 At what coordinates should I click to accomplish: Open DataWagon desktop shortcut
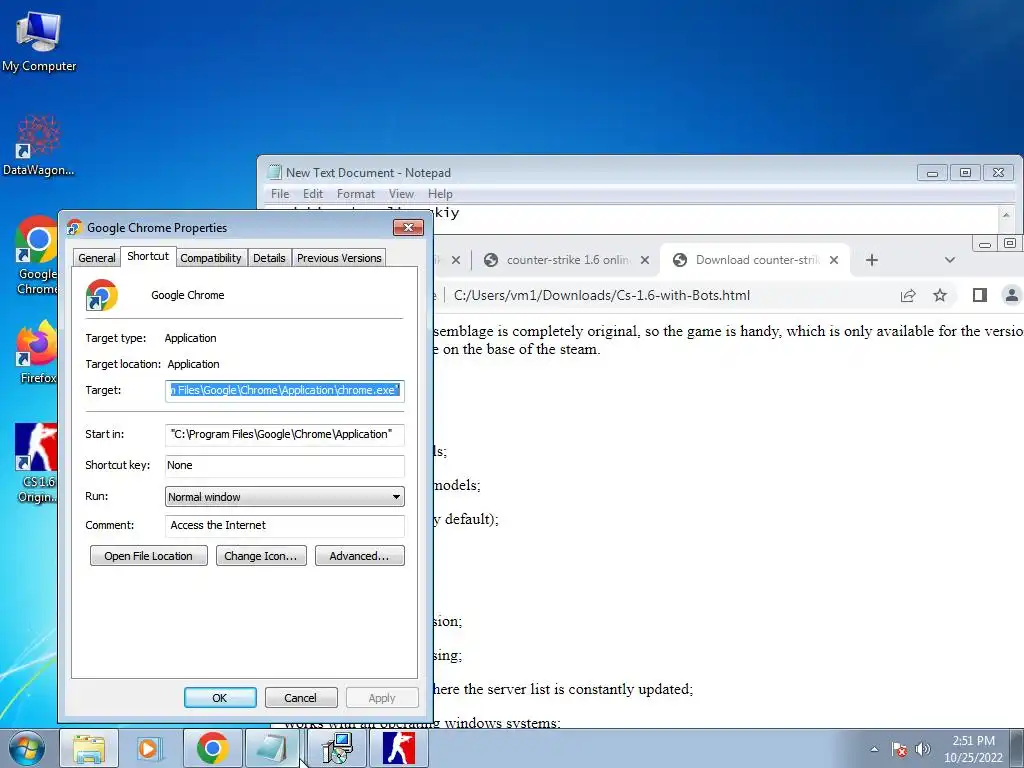click(x=39, y=145)
